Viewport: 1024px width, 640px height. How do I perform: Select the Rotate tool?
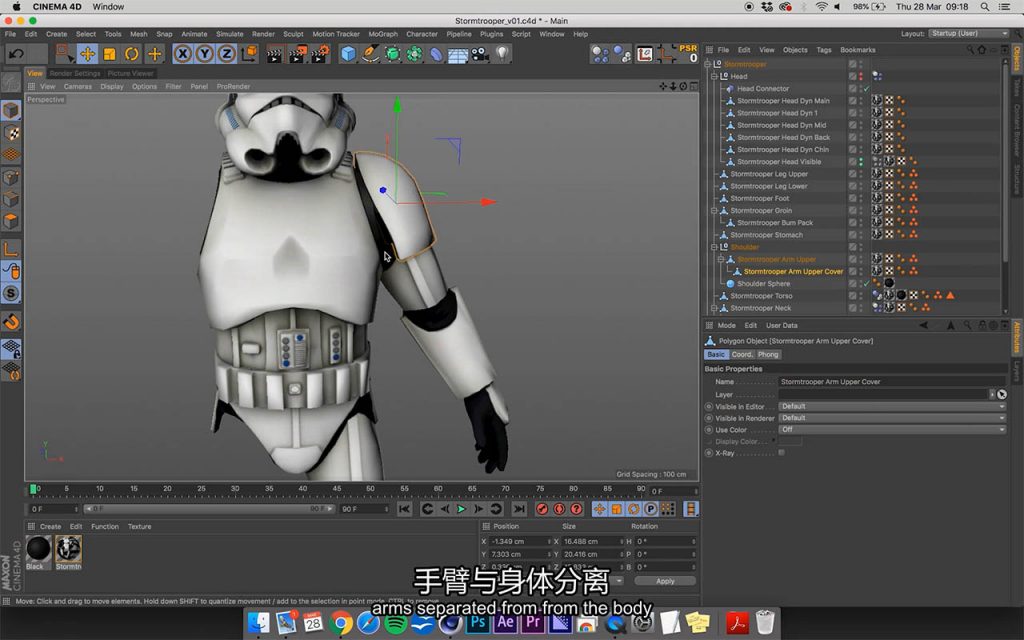coord(132,54)
